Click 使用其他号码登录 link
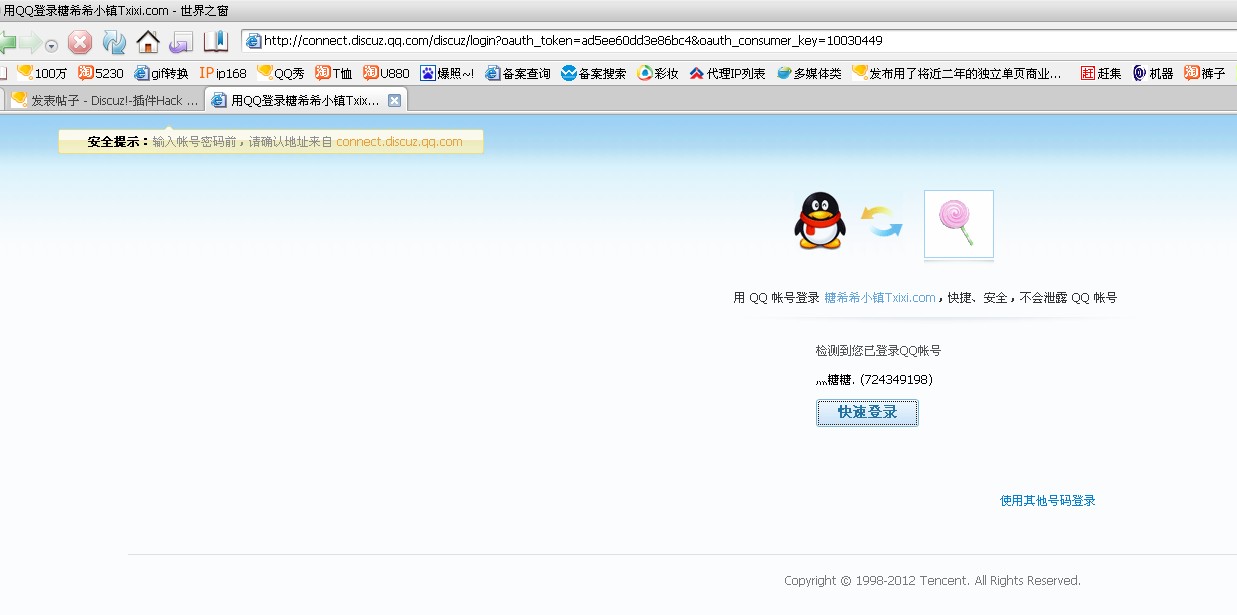Viewport: 1237px width, 615px height. coord(1048,500)
